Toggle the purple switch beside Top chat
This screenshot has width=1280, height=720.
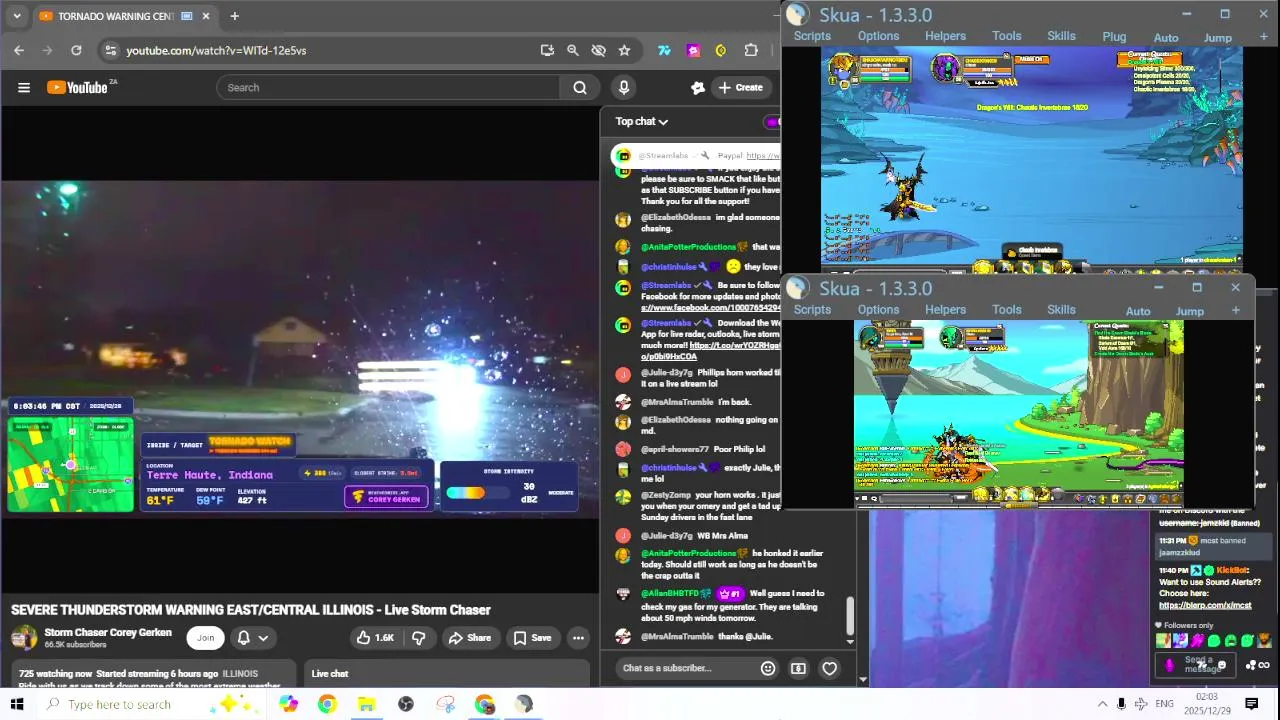pyautogui.click(x=772, y=122)
